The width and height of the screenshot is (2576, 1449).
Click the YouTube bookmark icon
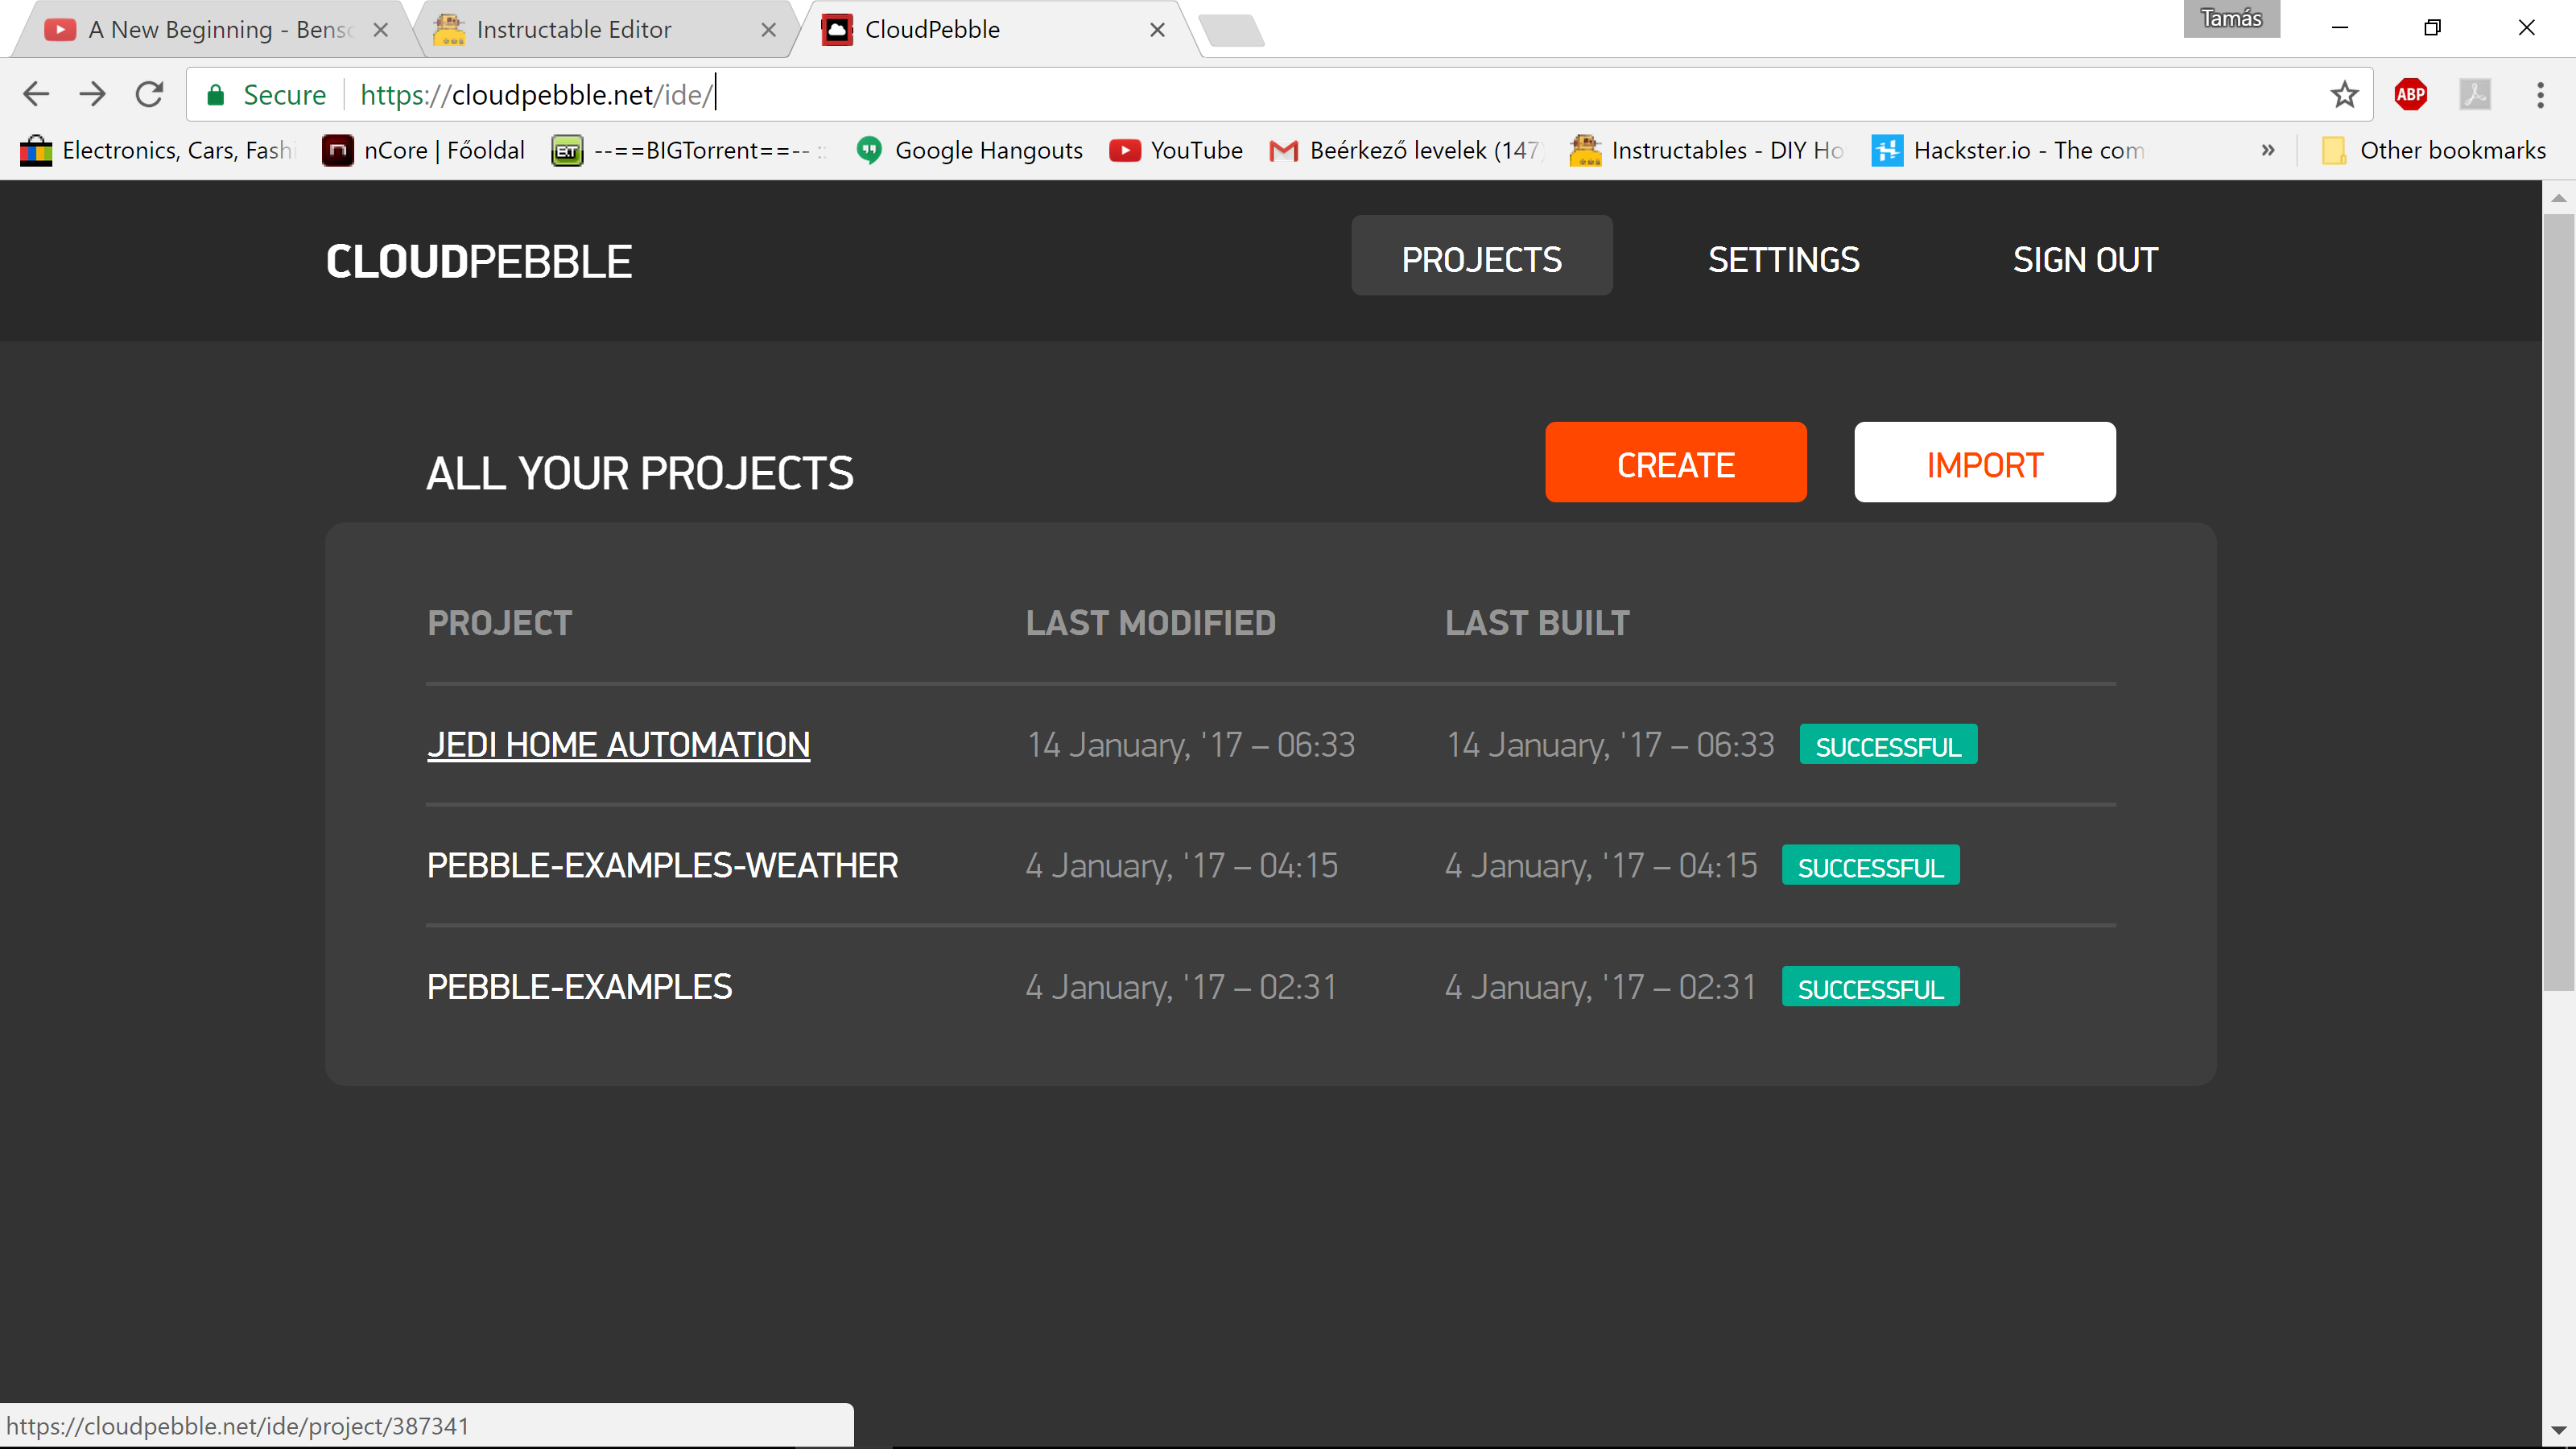coord(1124,150)
